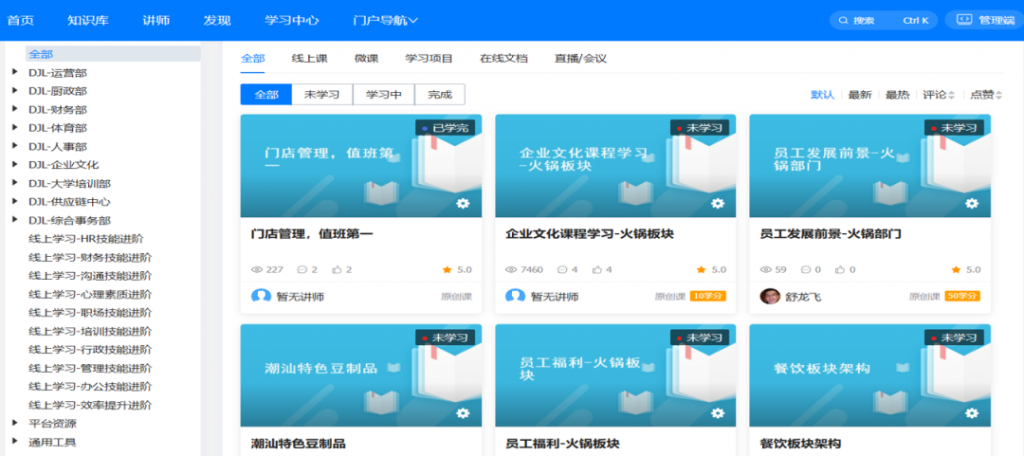This screenshot has width=1024, height=456.
Task: Click 舒龙飞 lecturer avatar
Action: point(769,296)
